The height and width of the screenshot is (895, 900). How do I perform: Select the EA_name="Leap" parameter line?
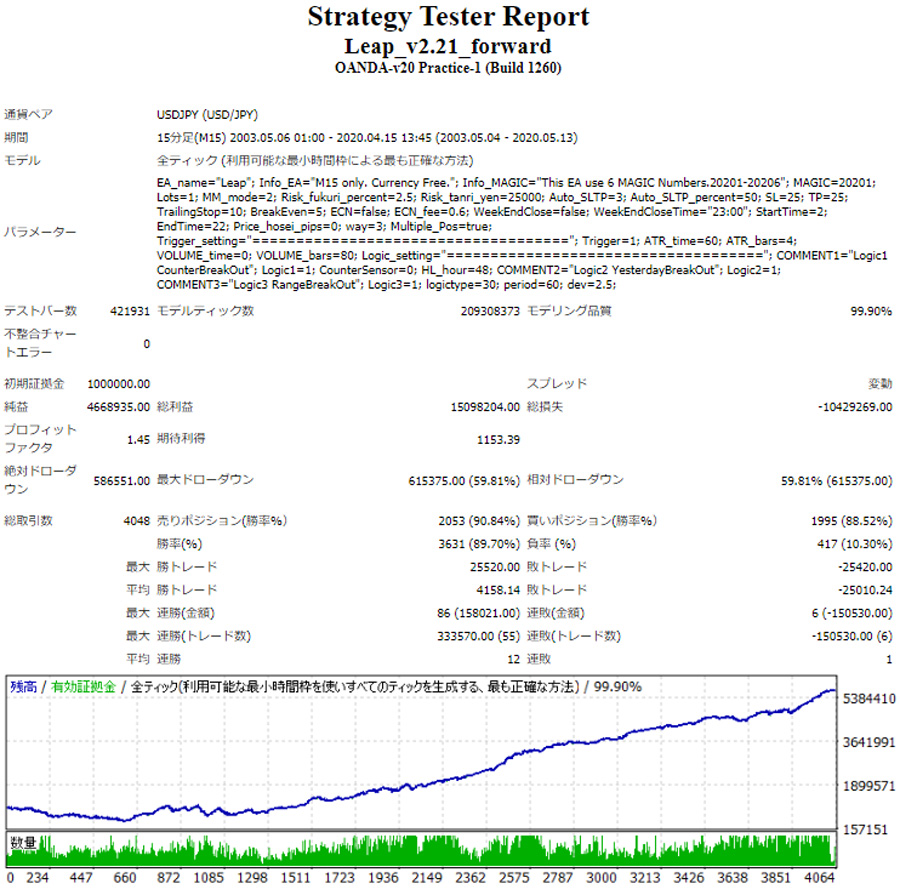516,183
